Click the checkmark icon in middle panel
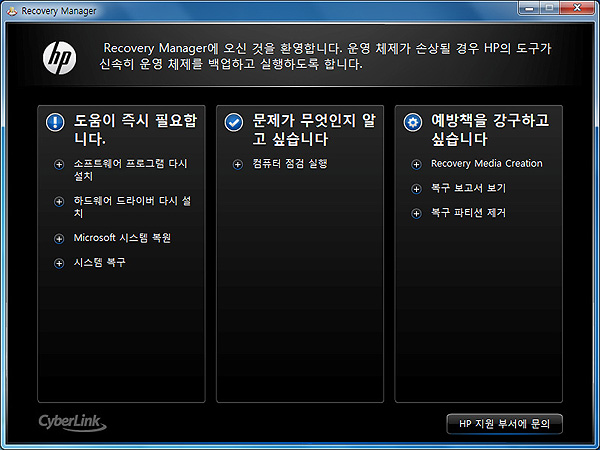This screenshot has height=450, width=600. point(234,122)
